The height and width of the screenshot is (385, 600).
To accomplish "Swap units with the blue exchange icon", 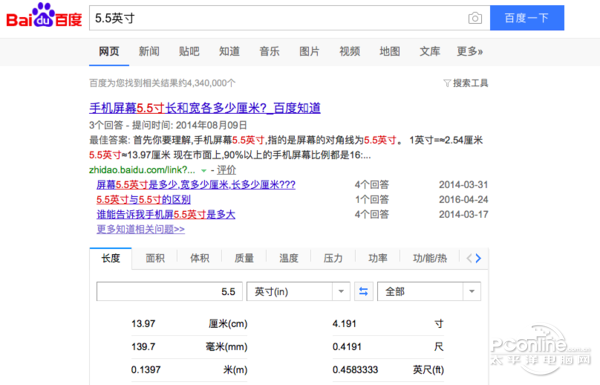I will [364, 292].
